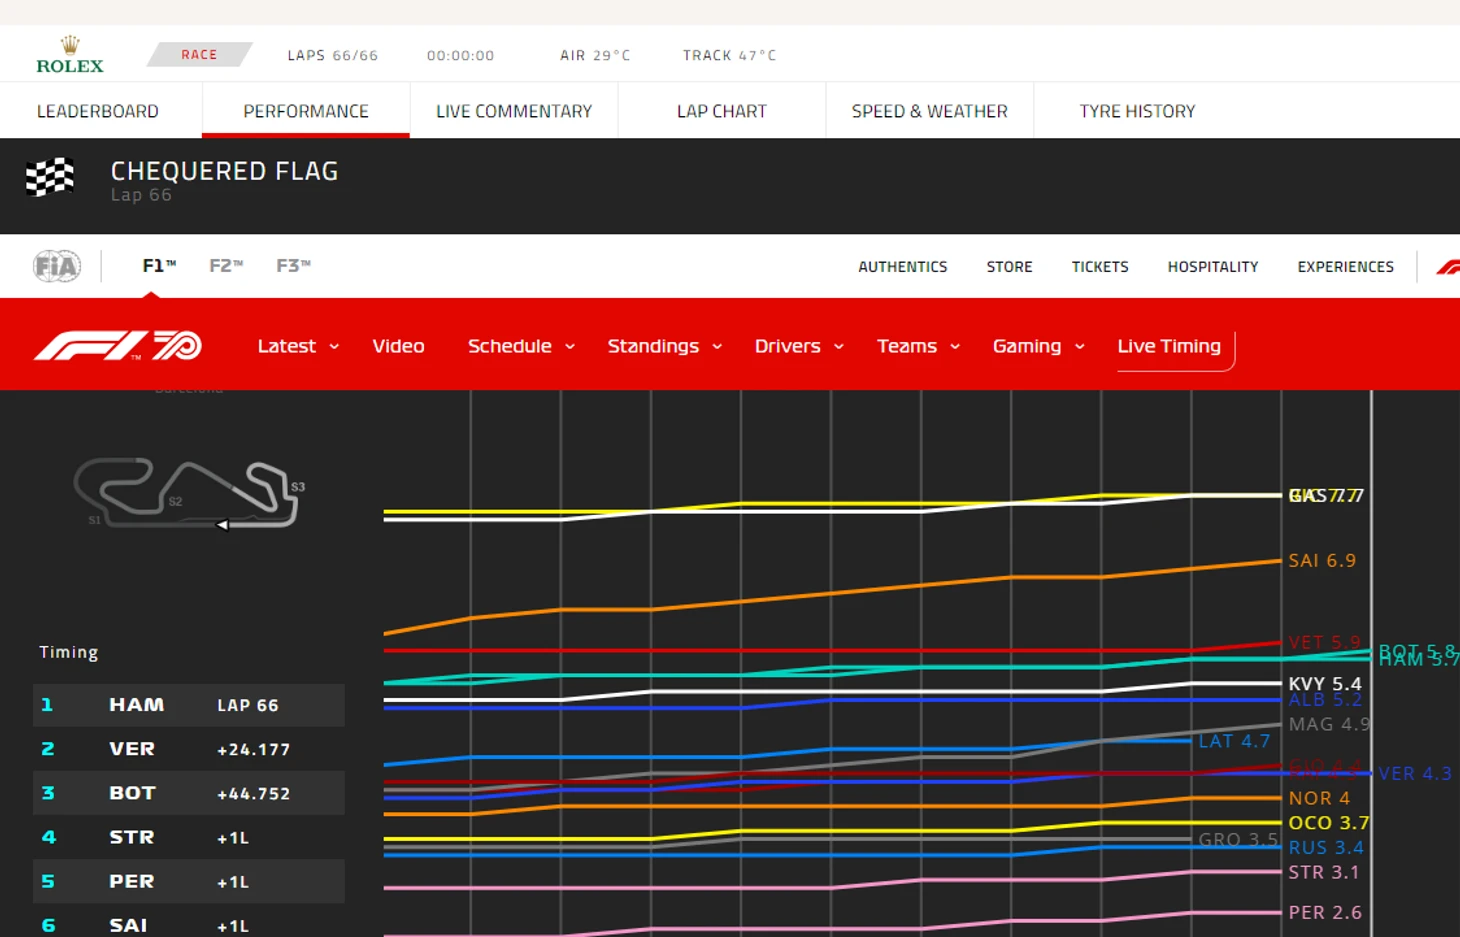Open the Authentics link
Viewport: 1460px width, 937px height.
pyautogui.click(x=903, y=267)
